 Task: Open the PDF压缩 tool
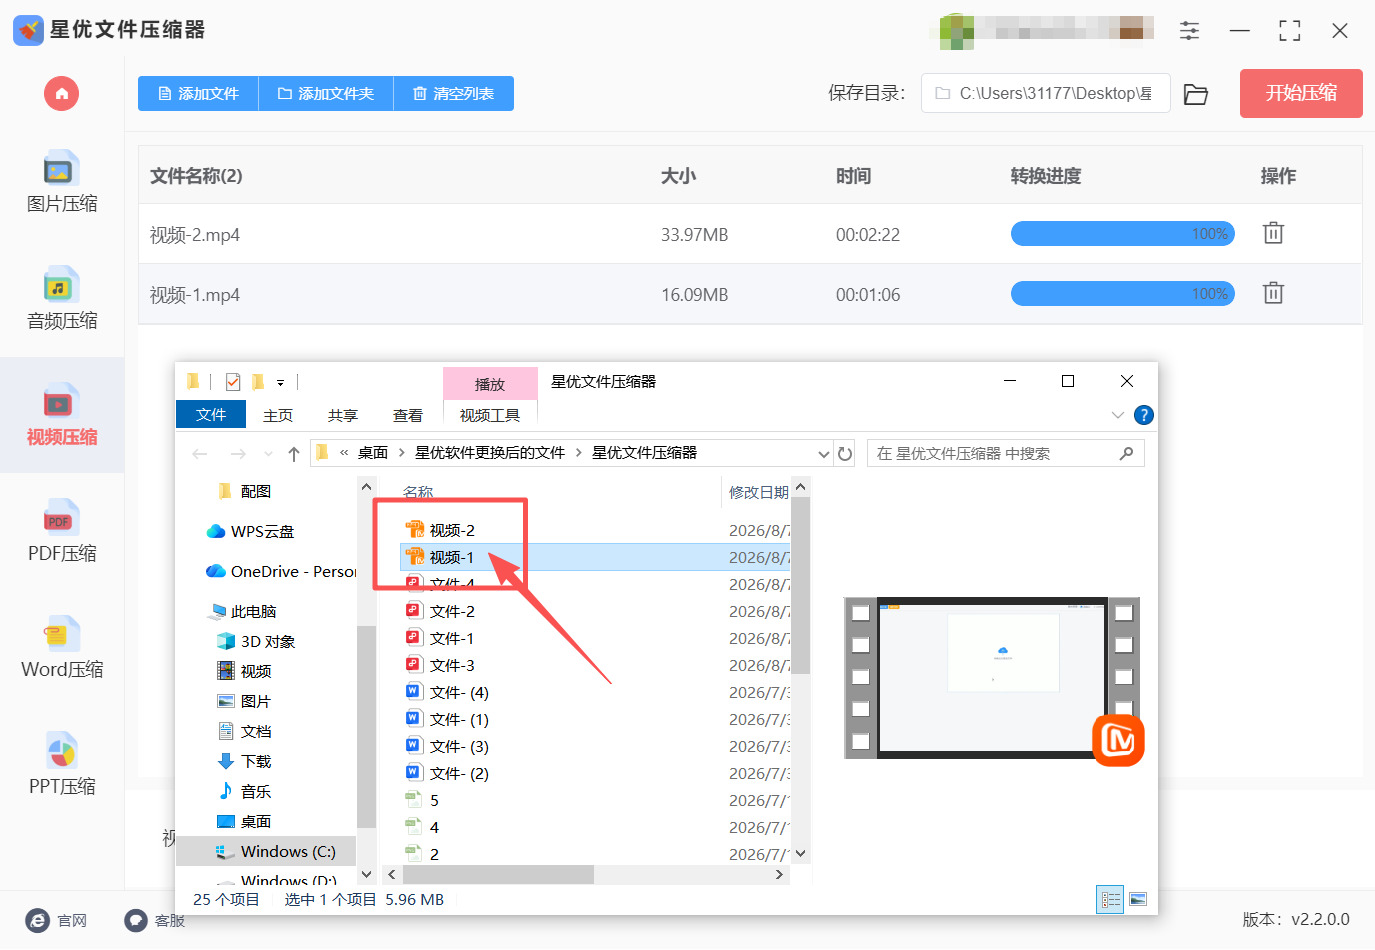pos(61,533)
